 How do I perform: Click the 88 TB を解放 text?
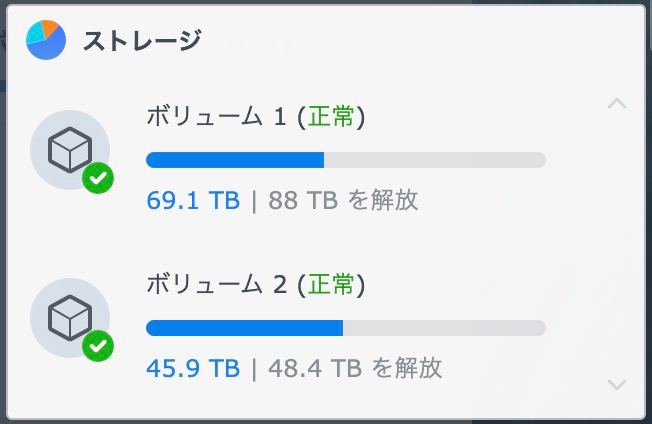pyautogui.click(x=343, y=200)
